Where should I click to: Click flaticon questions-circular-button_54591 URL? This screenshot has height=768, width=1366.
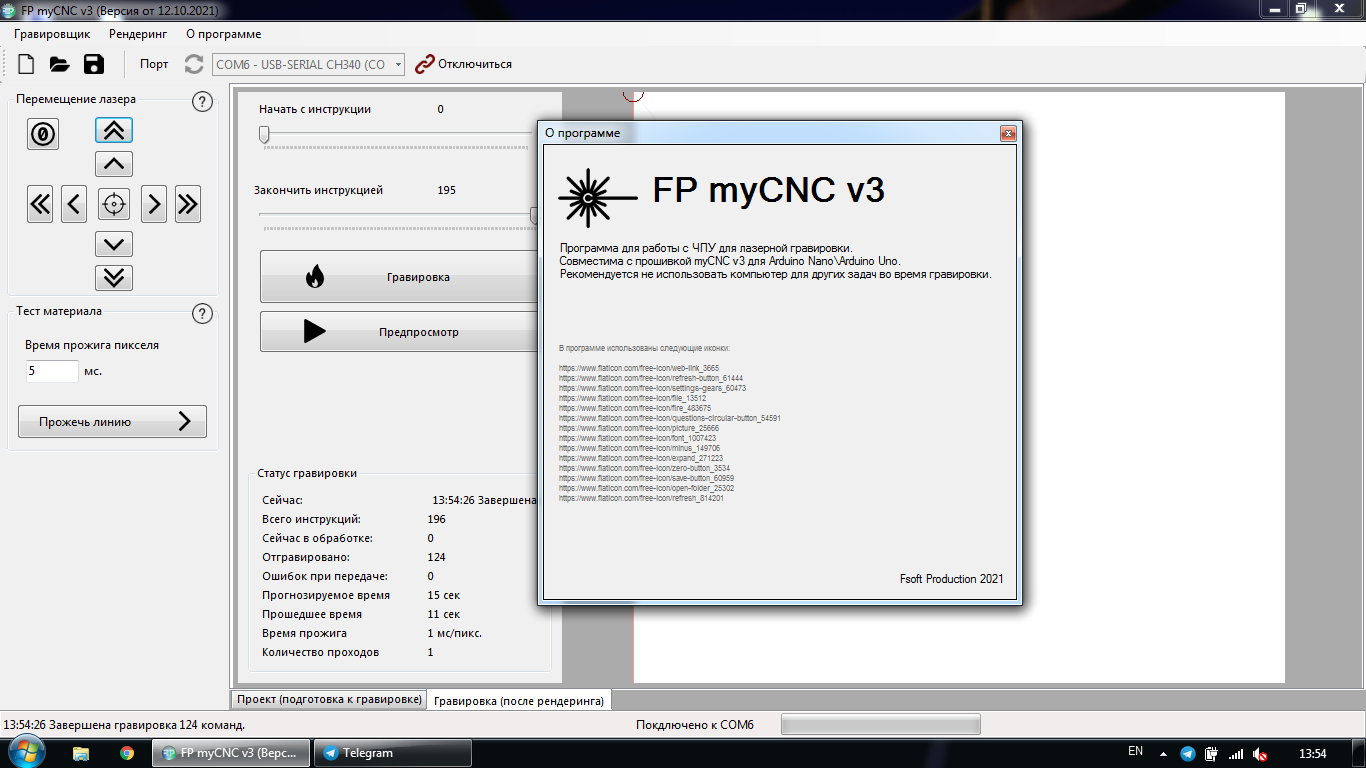670,418
